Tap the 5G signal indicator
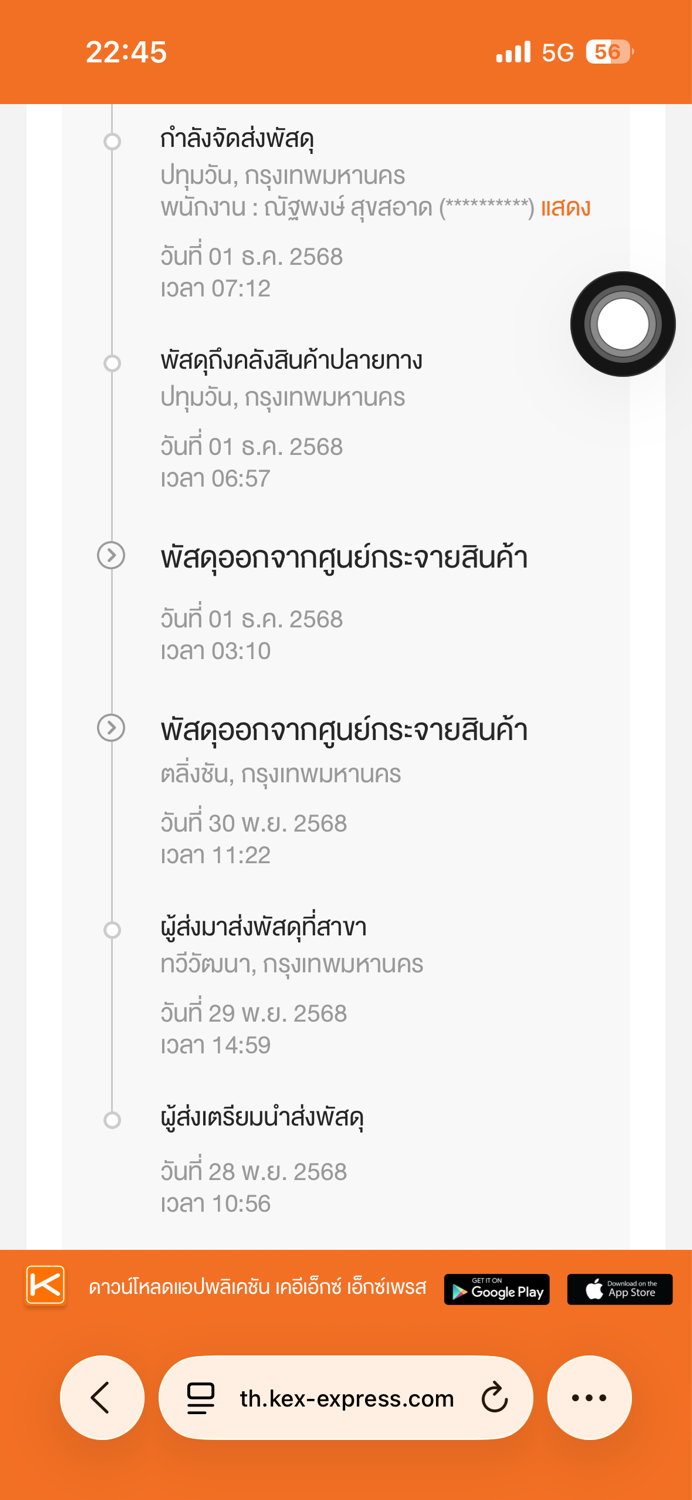The width and height of the screenshot is (692, 1500). (x=557, y=53)
